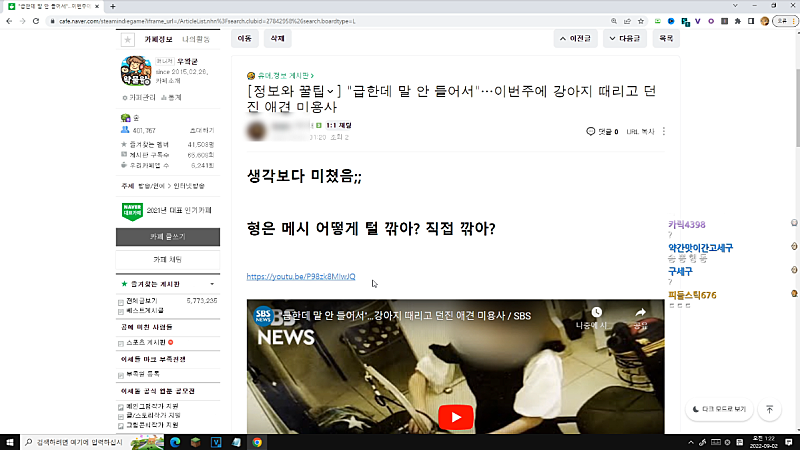This screenshot has height=450, width=800.
Task: Click the browser profile avatar
Action: click(x=764, y=21)
